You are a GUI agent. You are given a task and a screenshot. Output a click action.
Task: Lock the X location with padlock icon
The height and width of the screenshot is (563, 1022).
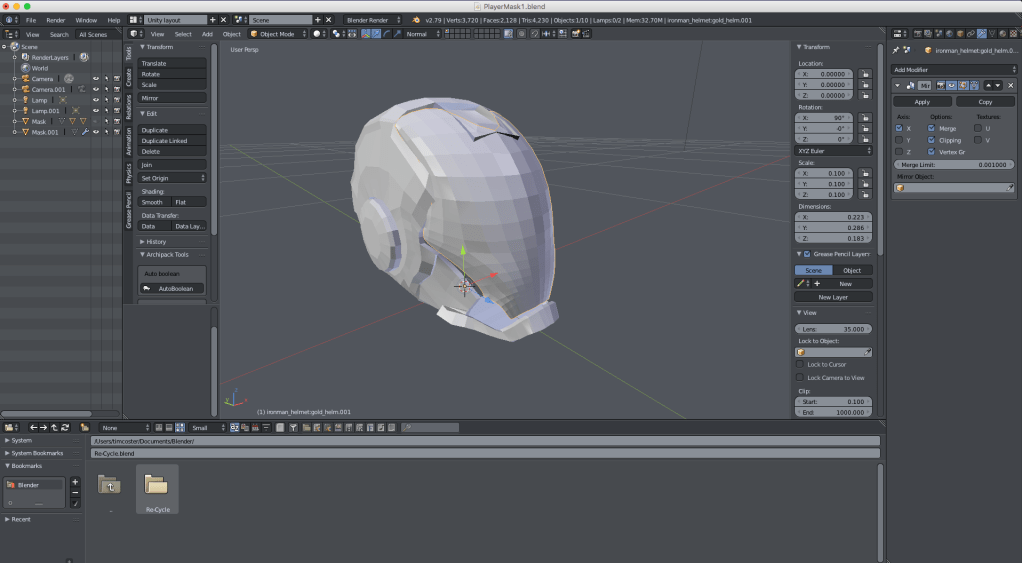coord(864,74)
